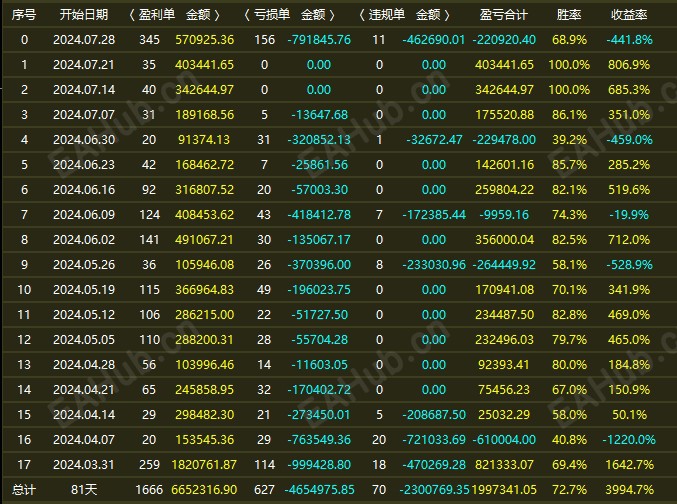Select date cell 2024.04.14
Screen dimensions: 677x504
pyautogui.click(x=84, y=415)
